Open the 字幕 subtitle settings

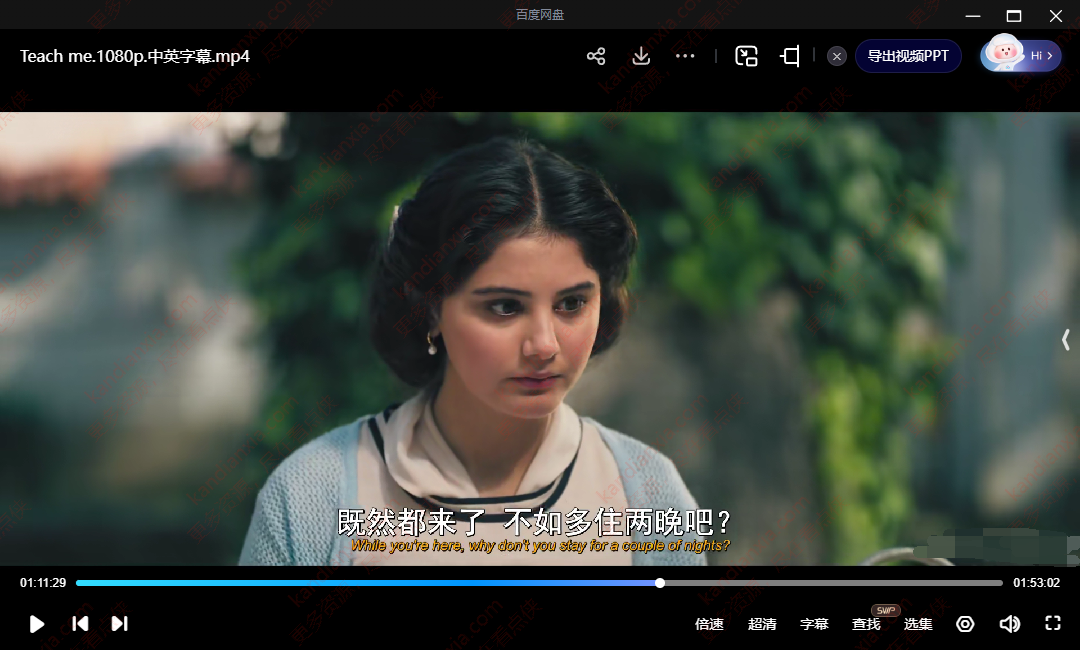point(814,625)
